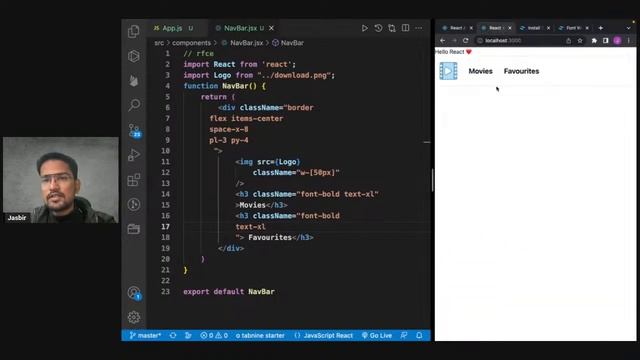The height and width of the screenshot is (360, 640).
Task: Click the export default NavBar code line
Action: [x=229, y=291]
